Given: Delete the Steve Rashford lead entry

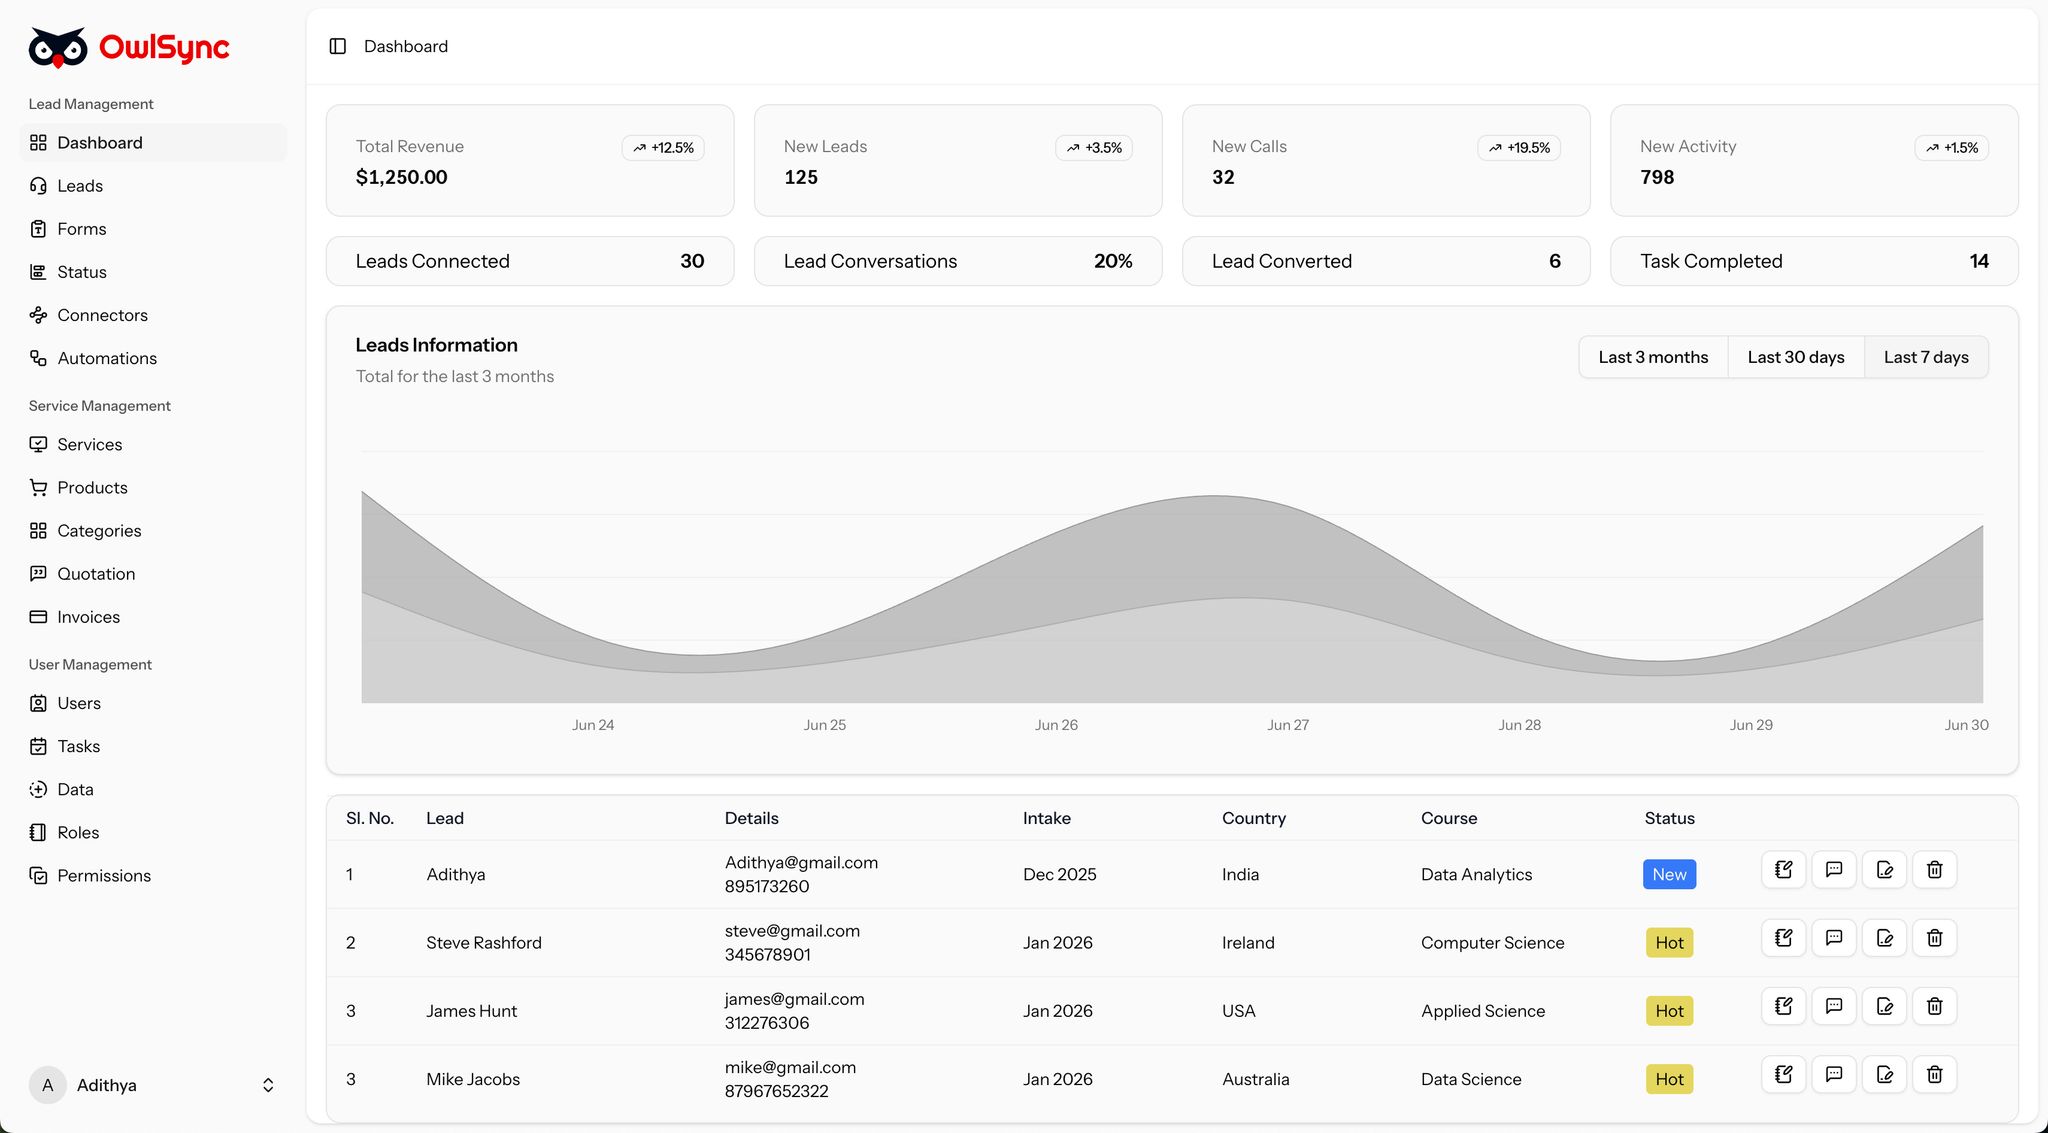Looking at the screenshot, I should [x=1934, y=938].
